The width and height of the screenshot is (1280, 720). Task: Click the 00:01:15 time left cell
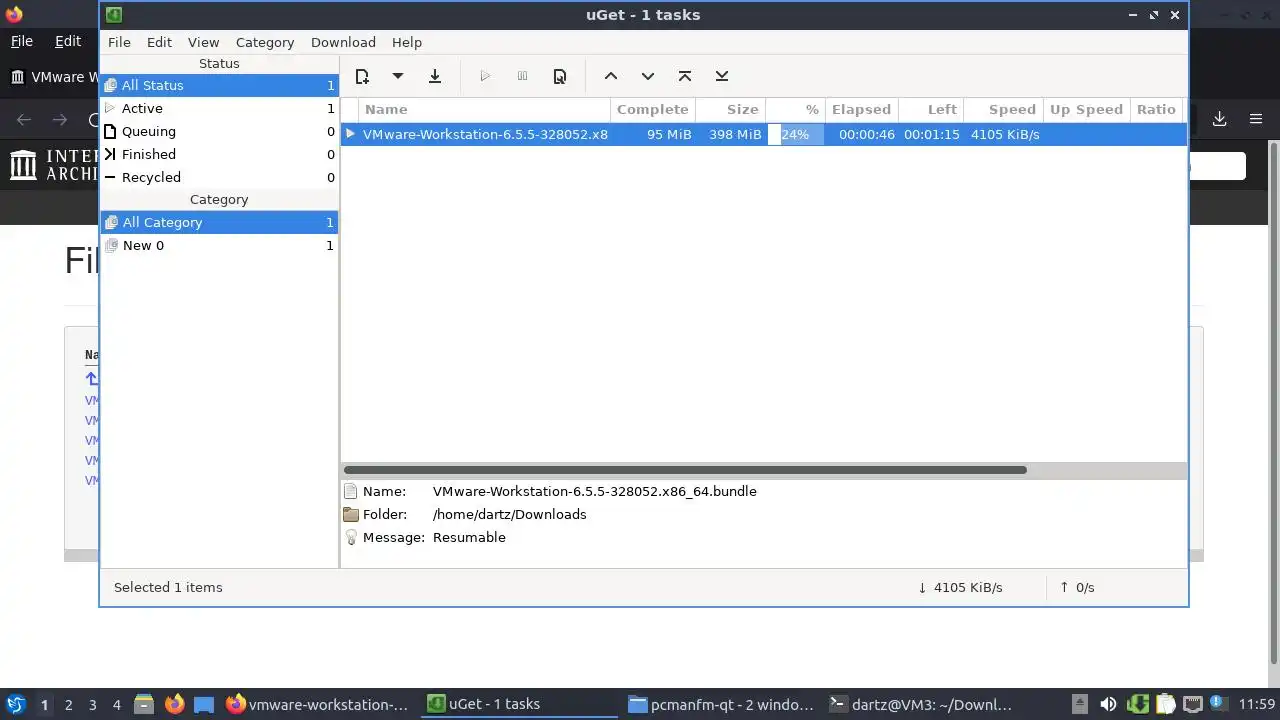click(x=932, y=134)
